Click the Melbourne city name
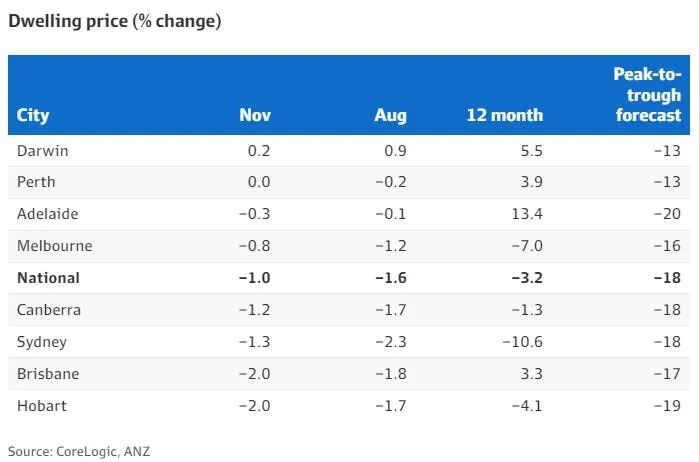This screenshot has width=699, height=462. pos(54,246)
